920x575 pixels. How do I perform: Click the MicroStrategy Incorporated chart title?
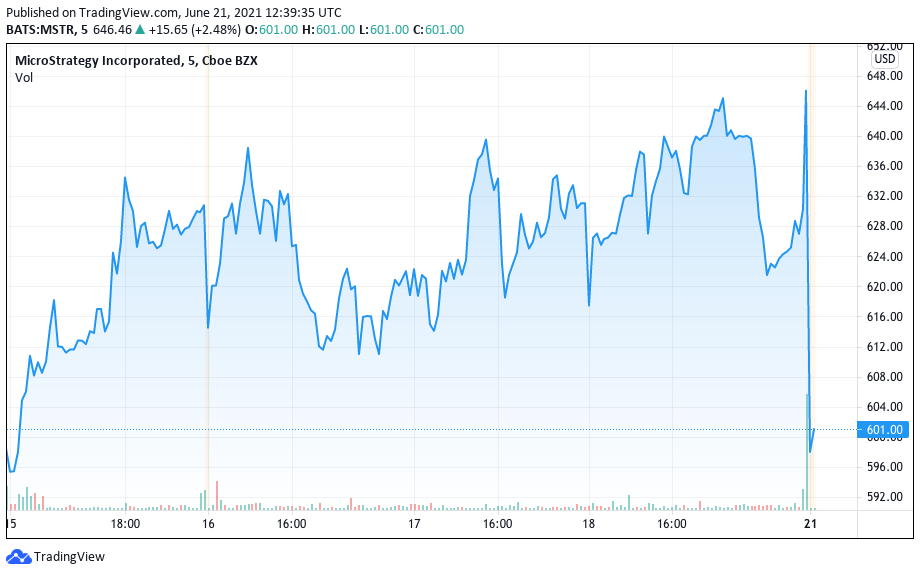(x=136, y=60)
